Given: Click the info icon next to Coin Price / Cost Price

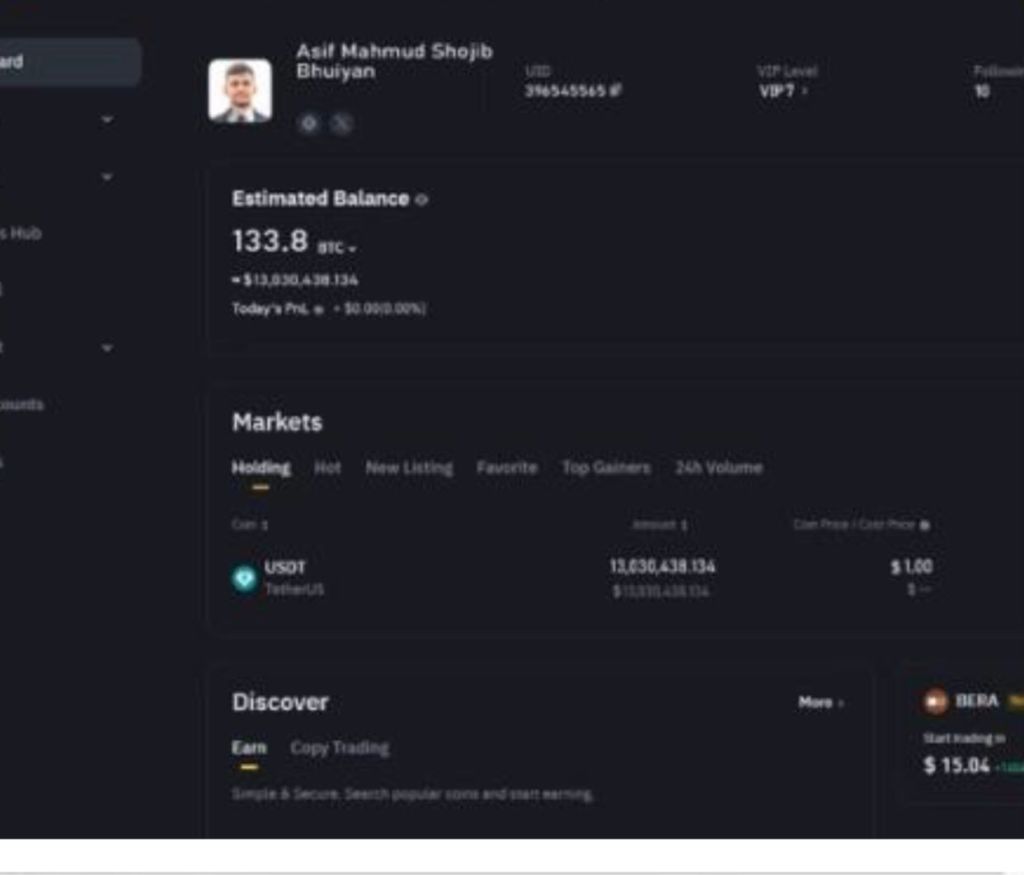Looking at the screenshot, I should click(924, 525).
